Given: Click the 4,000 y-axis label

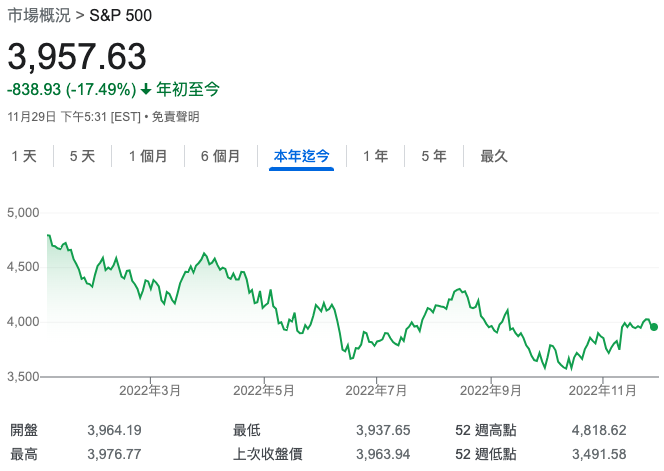Looking at the screenshot, I should pos(23,322).
